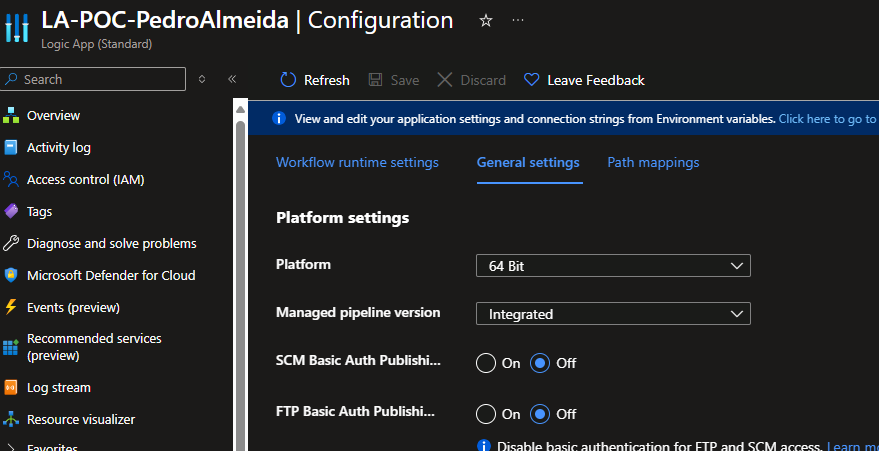Image resolution: width=879 pixels, height=451 pixels.
Task: Click the favorite star icon in title
Action: pyautogui.click(x=486, y=20)
